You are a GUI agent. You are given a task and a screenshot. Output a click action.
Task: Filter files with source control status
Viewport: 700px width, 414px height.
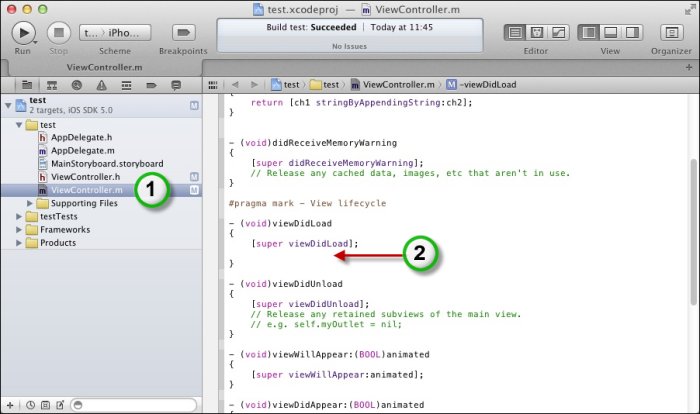pyautogui.click(x=45, y=405)
